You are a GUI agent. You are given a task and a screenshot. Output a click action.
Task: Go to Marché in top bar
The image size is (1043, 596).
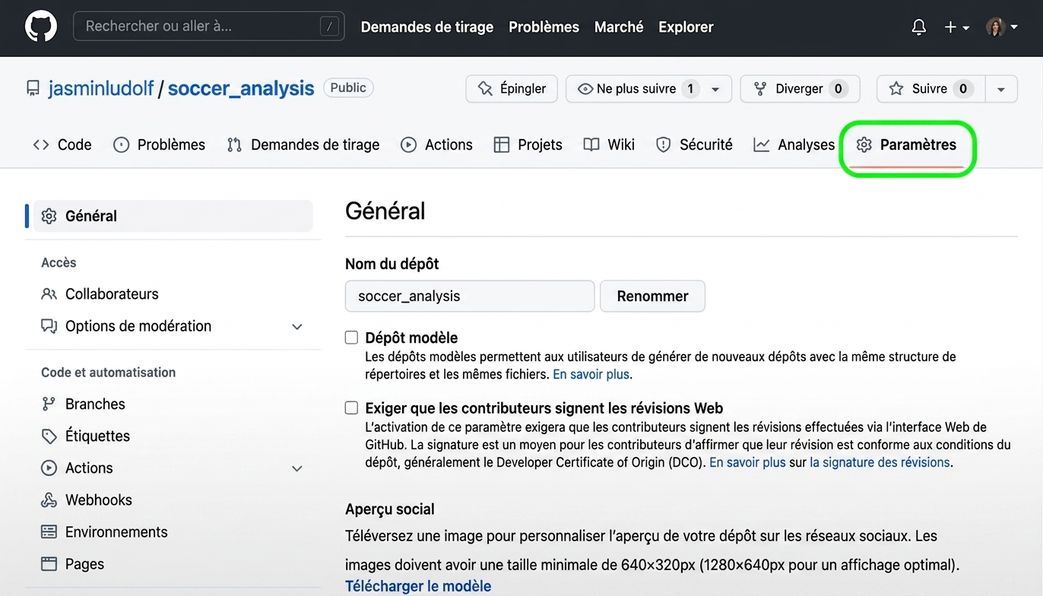[619, 27]
